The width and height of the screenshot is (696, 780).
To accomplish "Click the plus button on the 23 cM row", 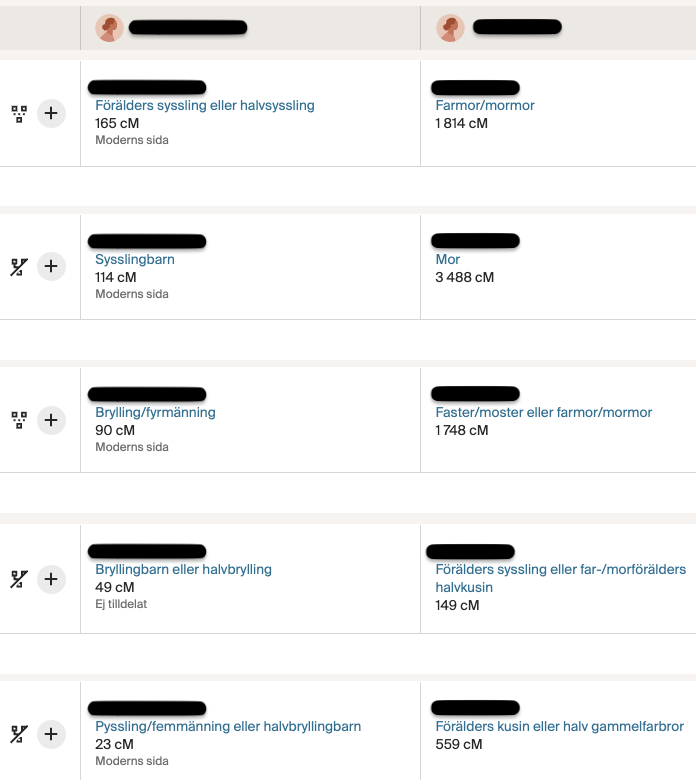I will tap(51, 734).
